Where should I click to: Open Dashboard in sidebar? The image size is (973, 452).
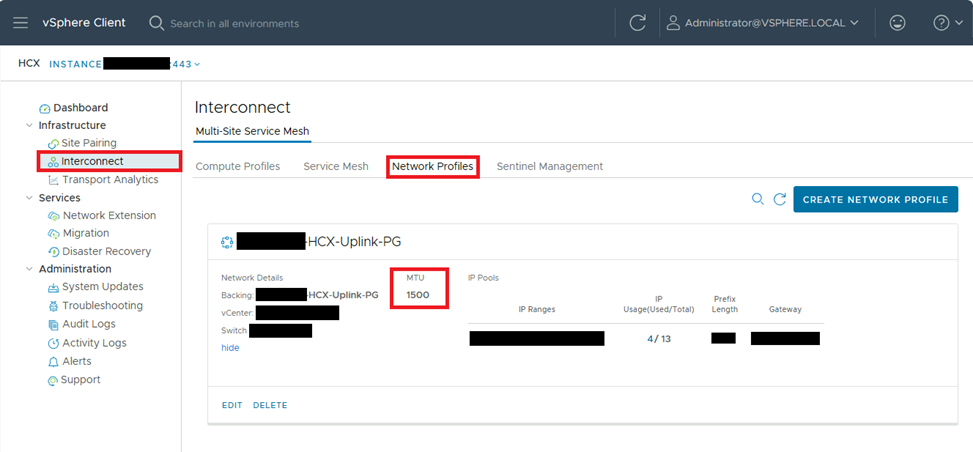(x=81, y=107)
